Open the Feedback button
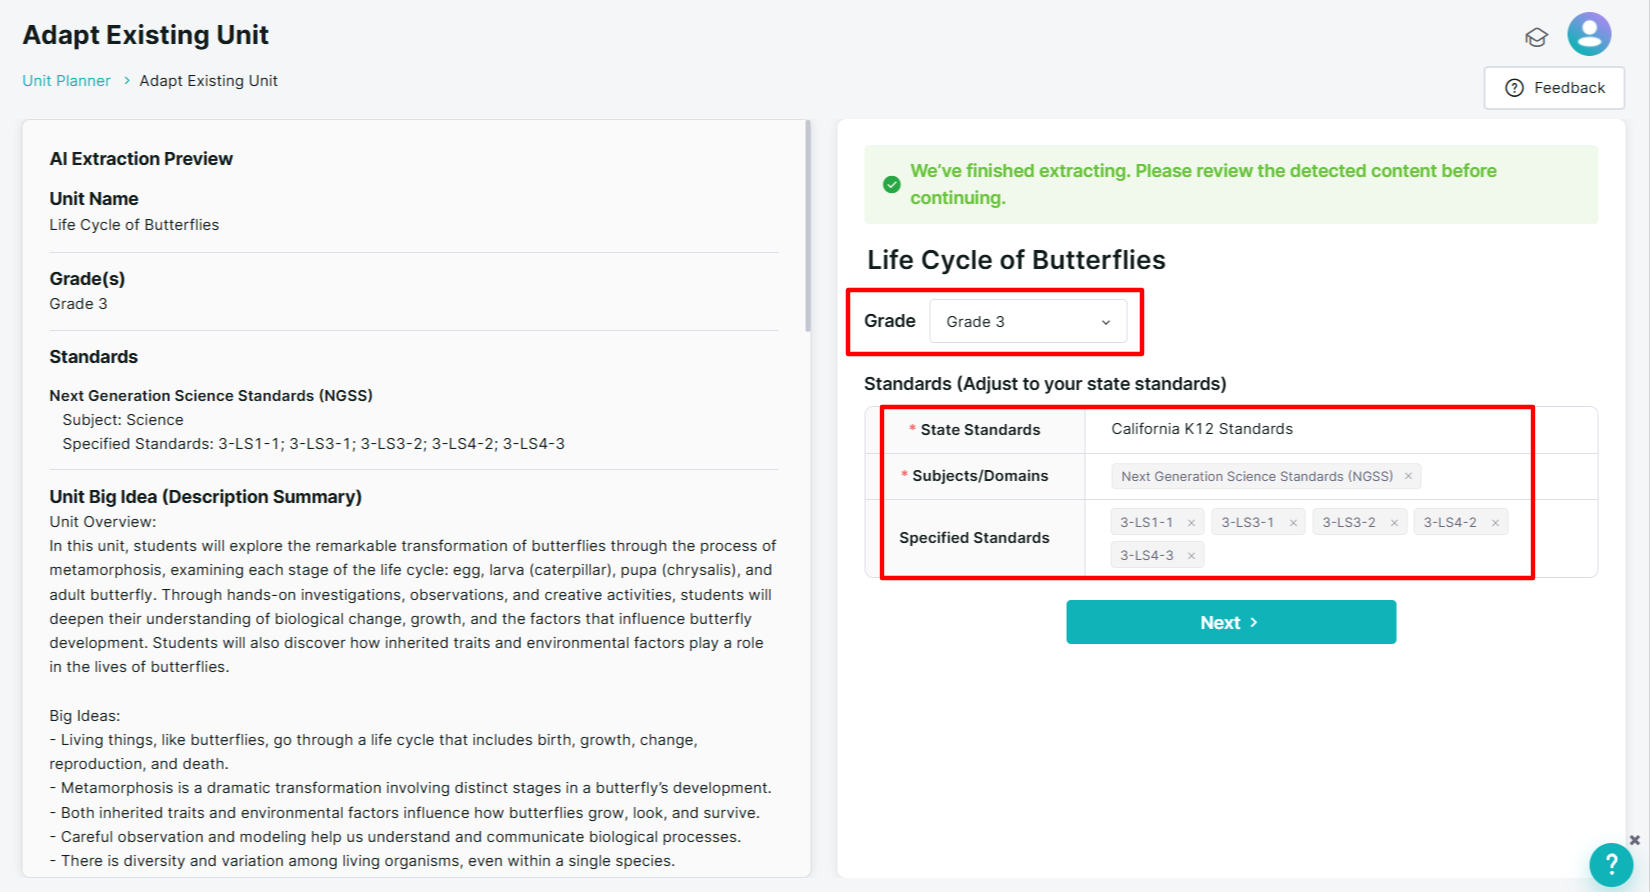The image size is (1650, 892). 1554,88
